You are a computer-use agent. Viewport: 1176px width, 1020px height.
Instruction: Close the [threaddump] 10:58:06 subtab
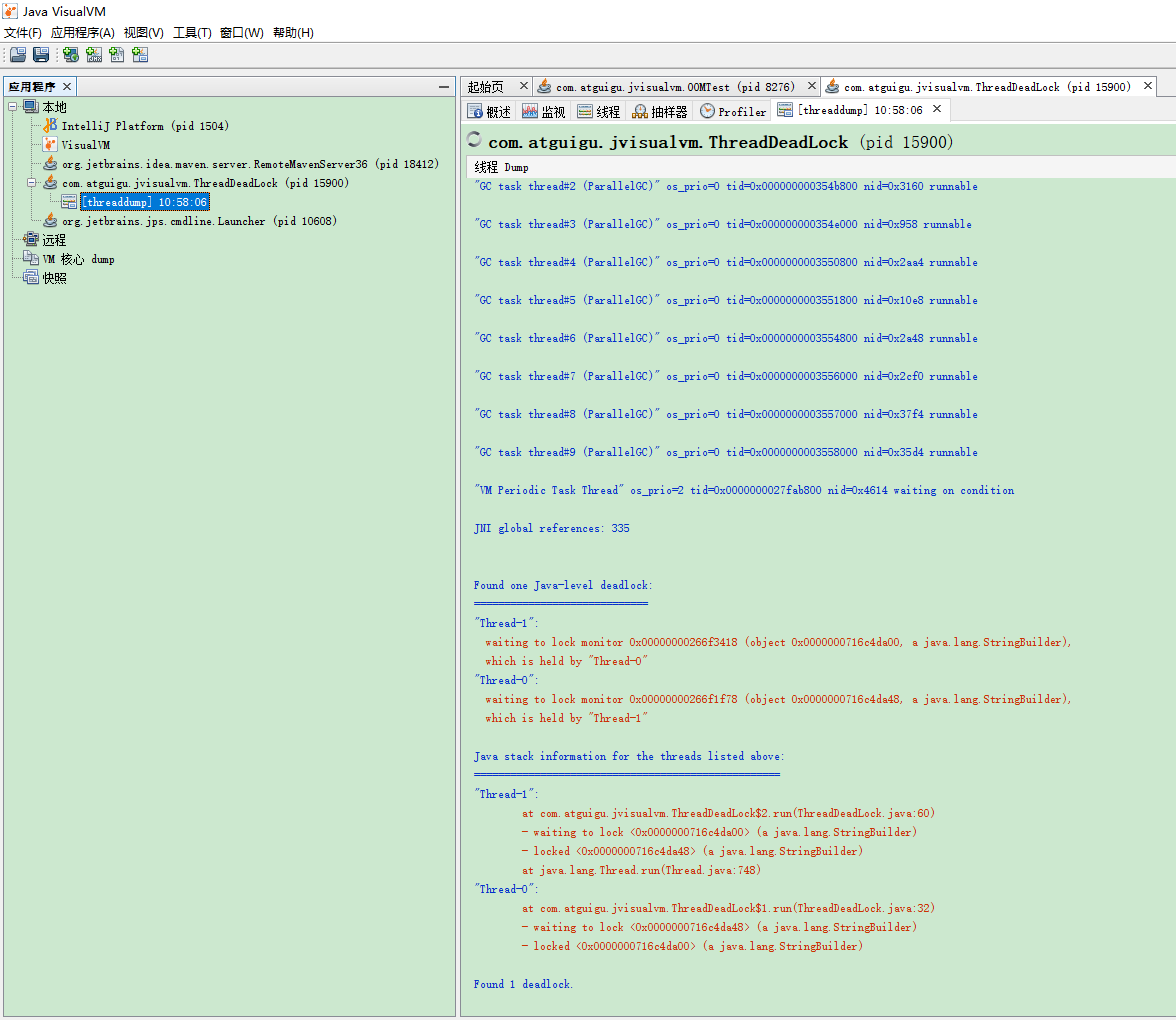[x=937, y=110]
